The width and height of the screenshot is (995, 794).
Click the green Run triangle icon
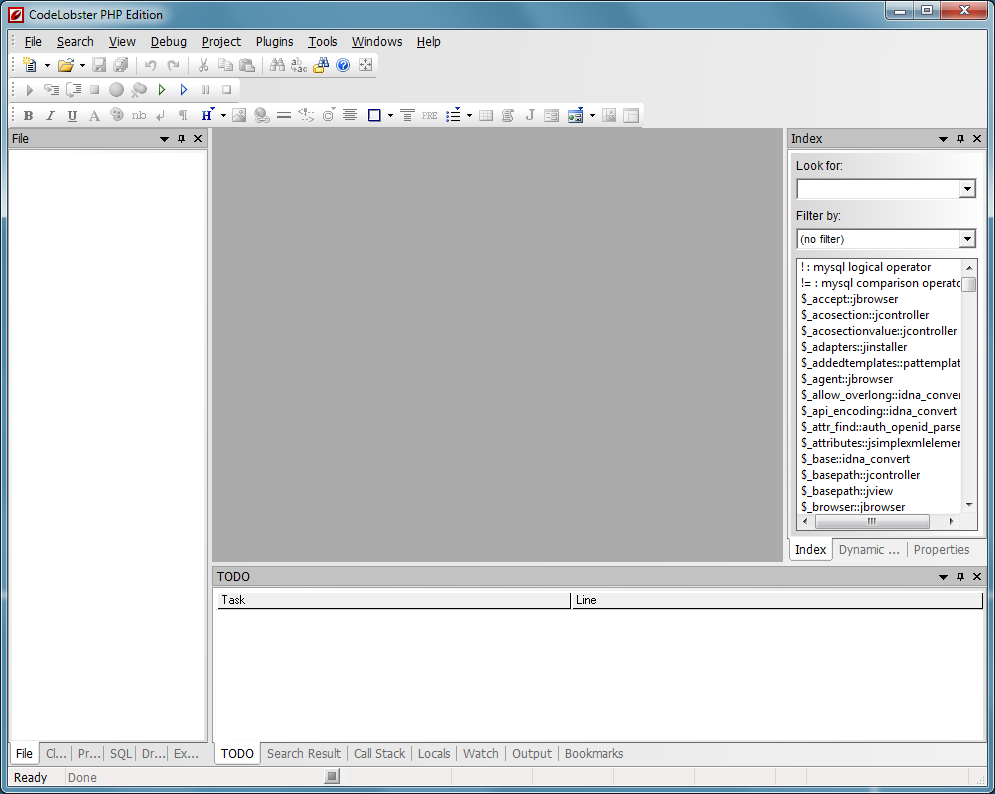[x=162, y=89]
